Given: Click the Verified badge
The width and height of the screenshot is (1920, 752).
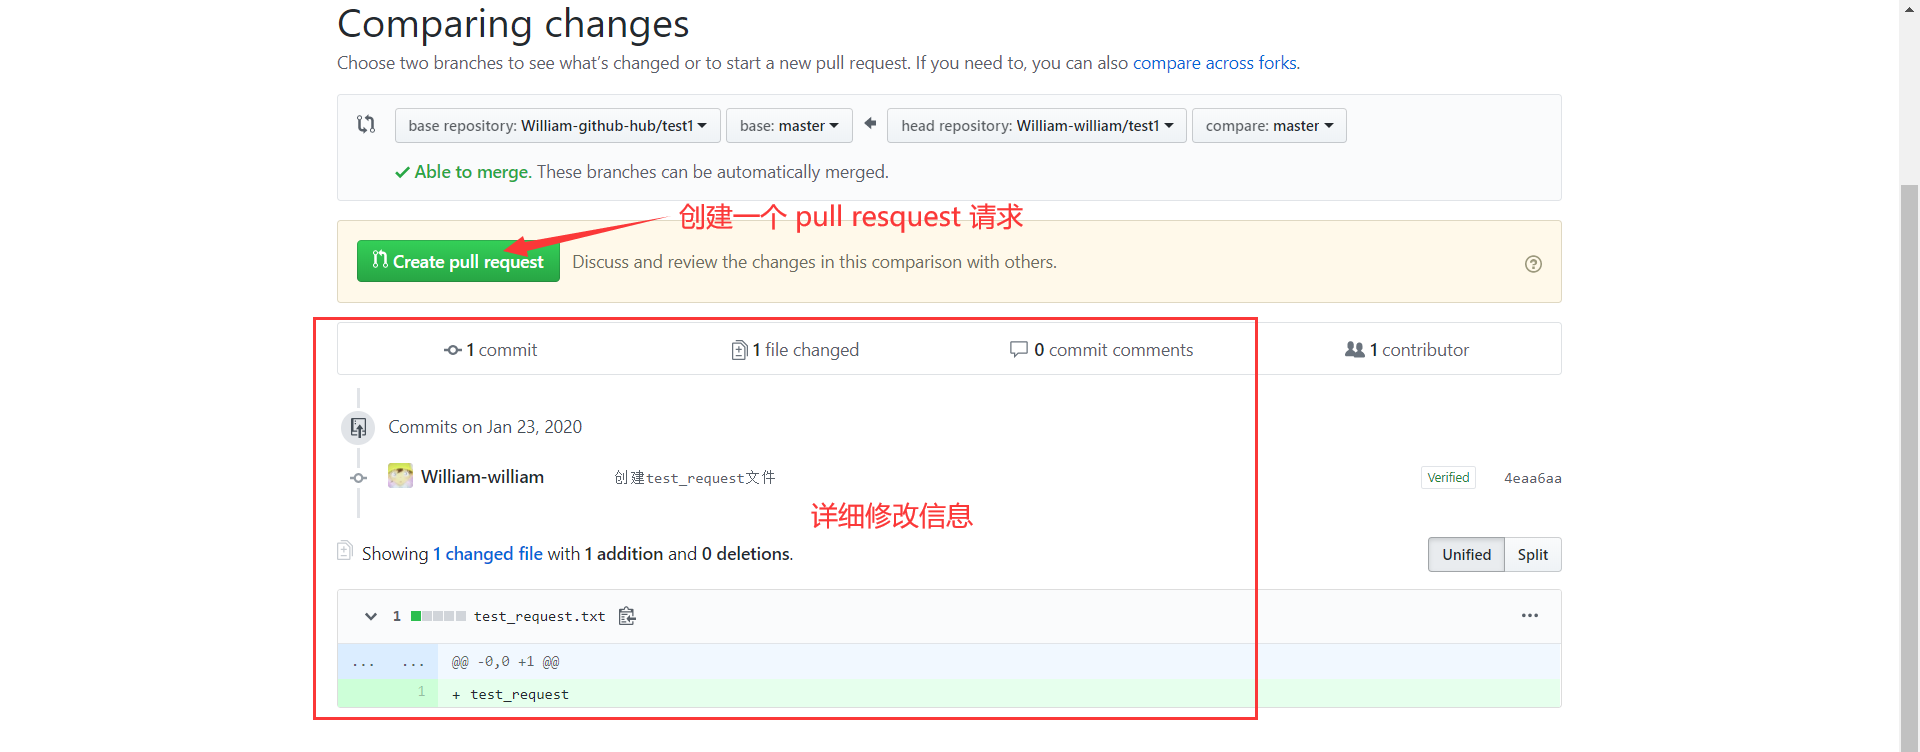Looking at the screenshot, I should tap(1448, 478).
